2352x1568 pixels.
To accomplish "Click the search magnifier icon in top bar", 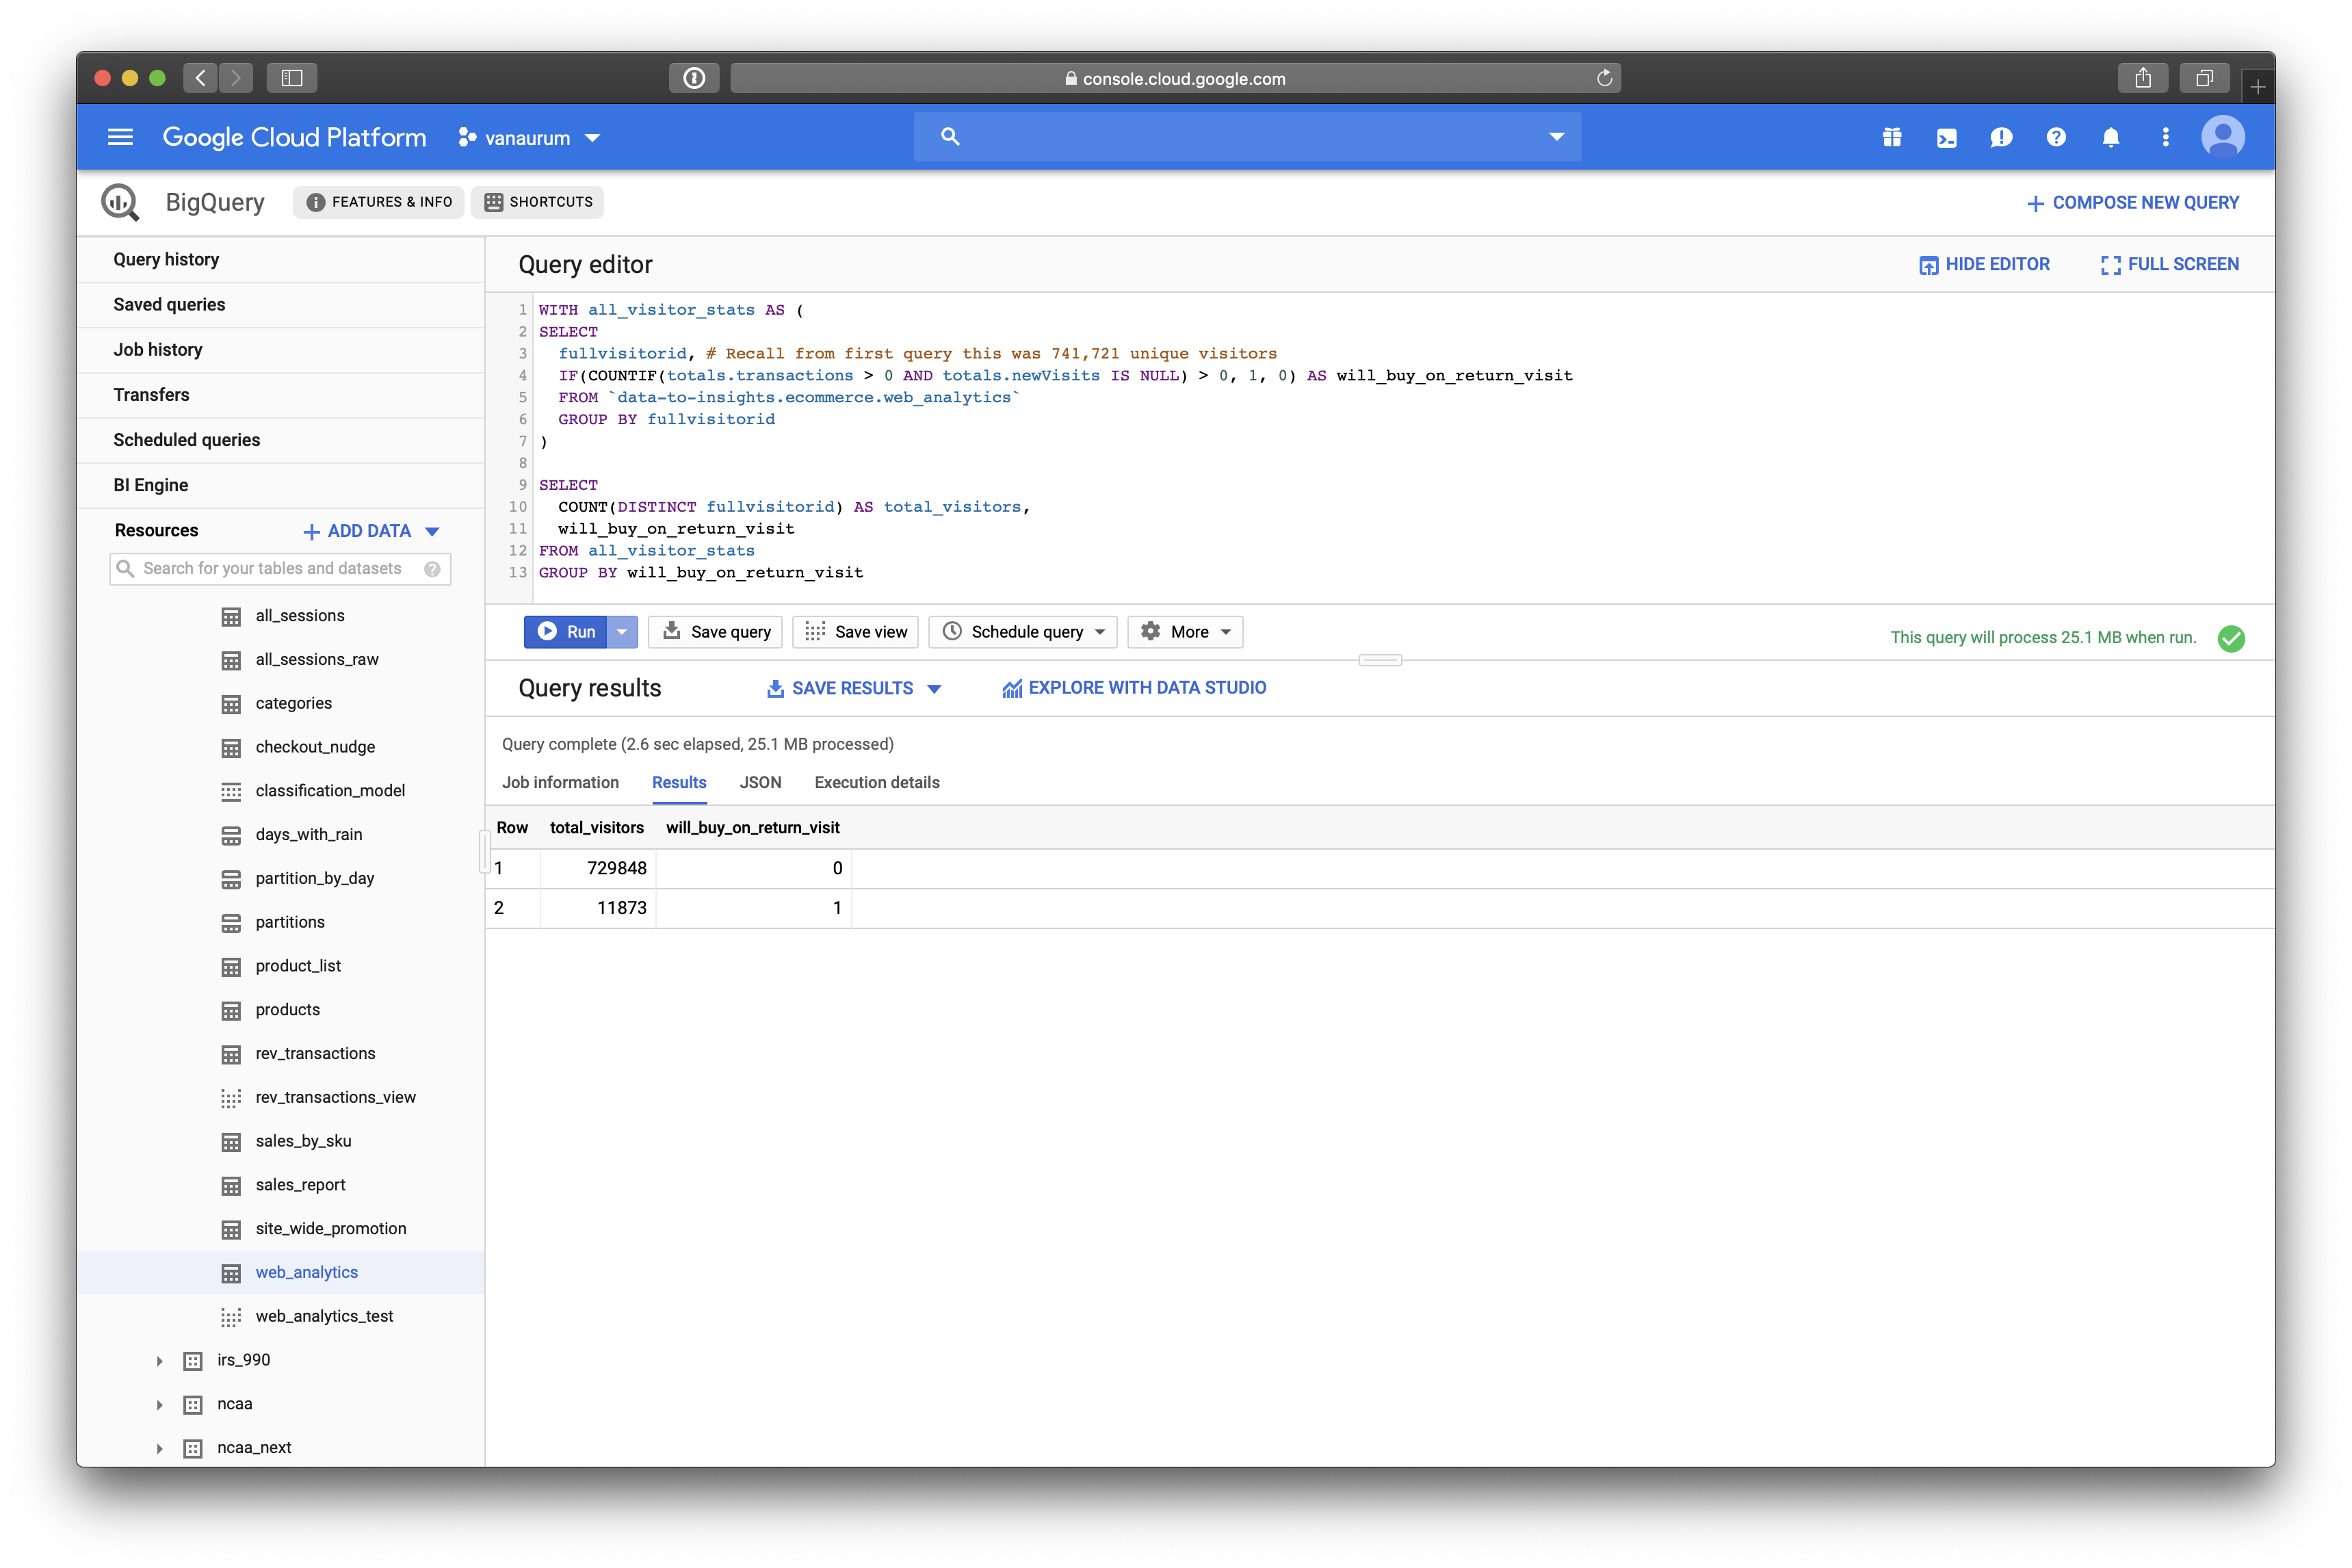I will 950,136.
